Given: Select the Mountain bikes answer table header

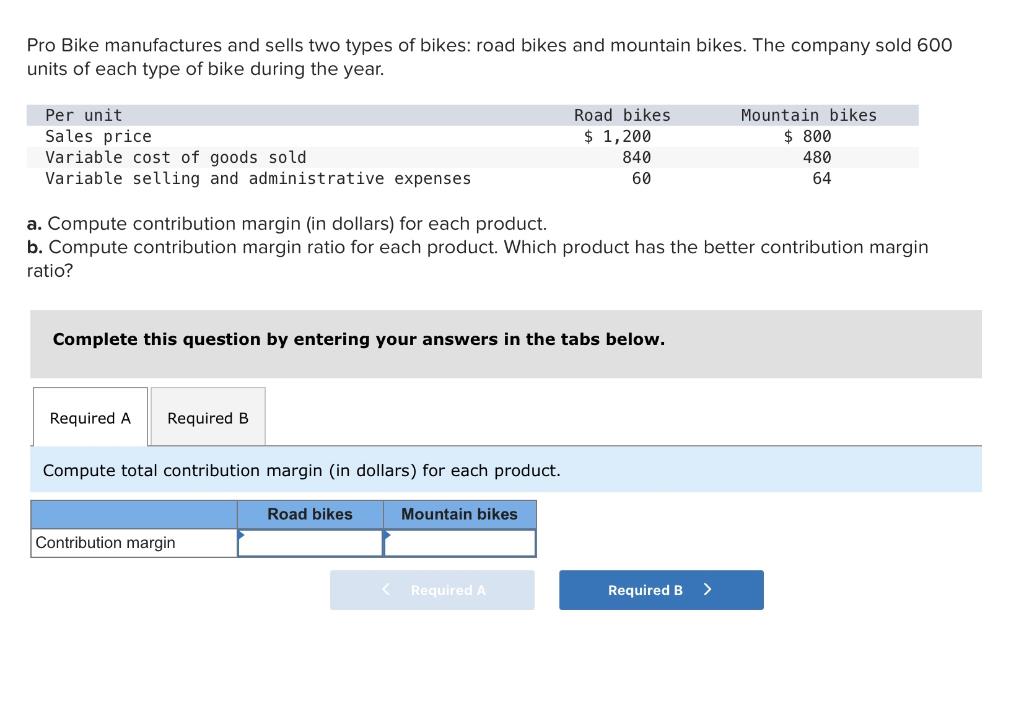Looking at the screenshot, I should (459, 514).
